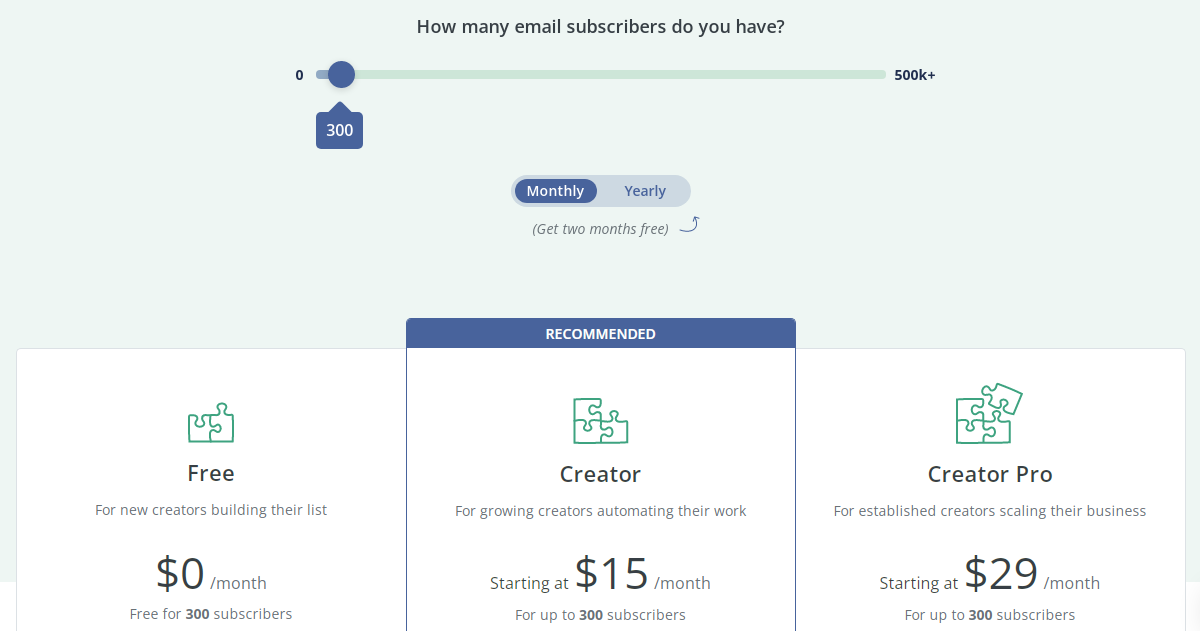Image resolution: width=1200 pixels, height=631 pixels.
Task: Click the Creator plan puzzle icon
Action: pos(600,421)
